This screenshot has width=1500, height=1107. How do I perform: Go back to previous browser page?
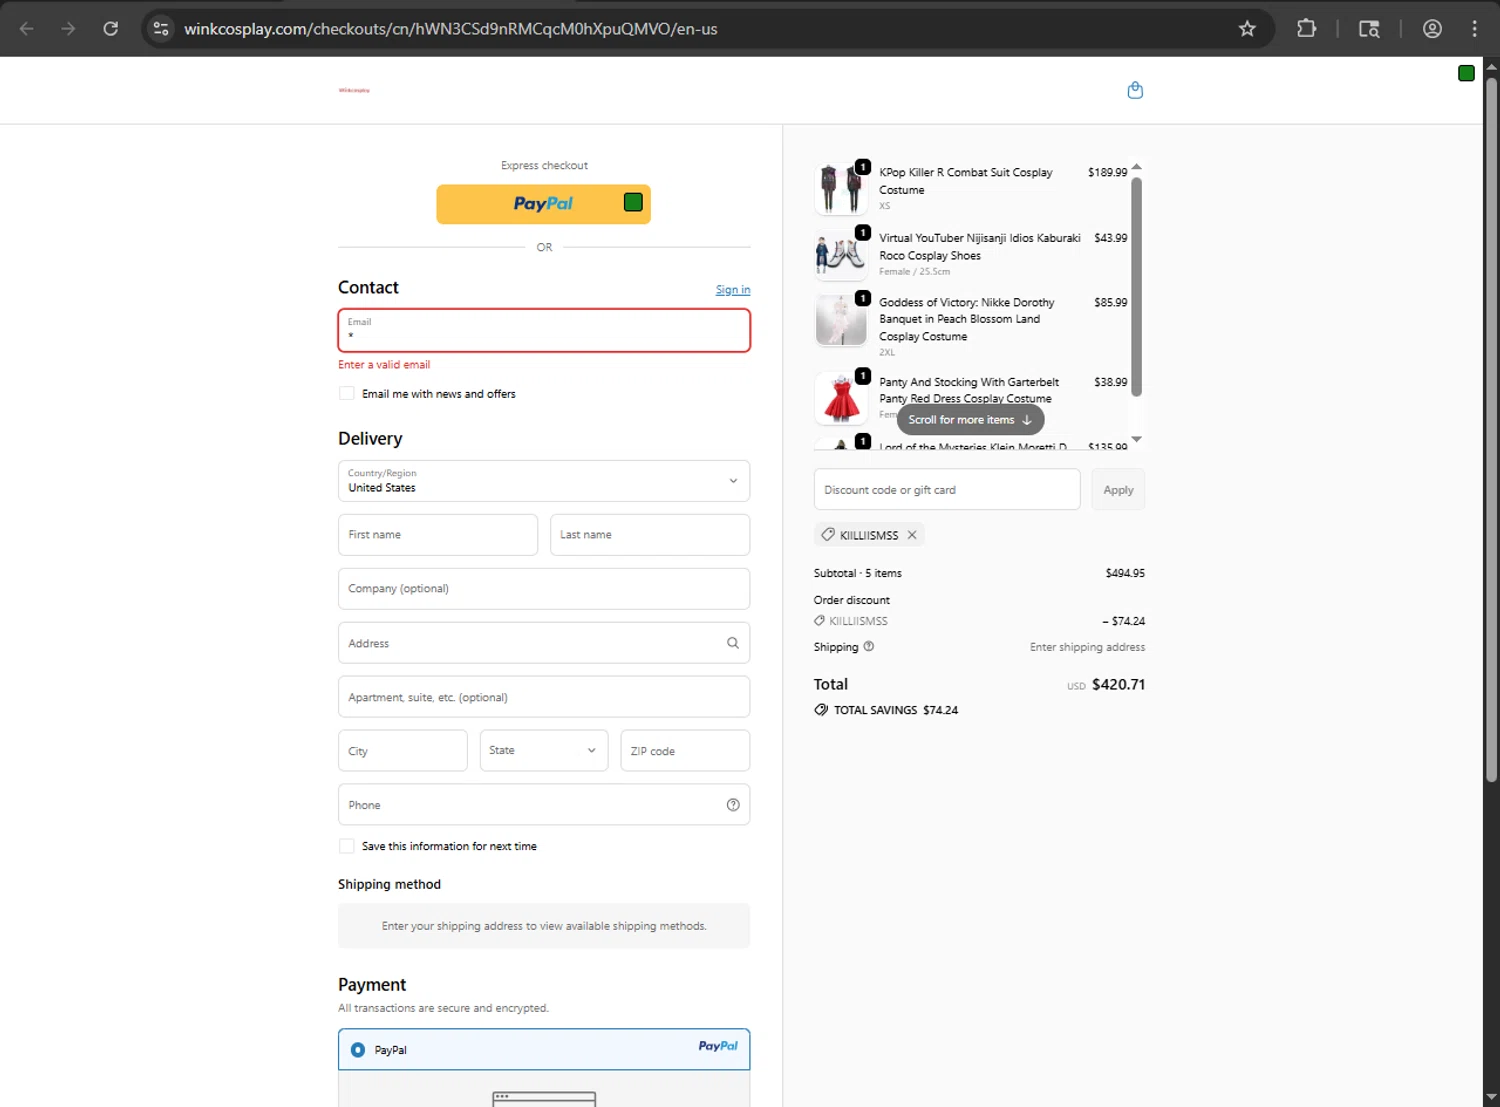[27, 29]
